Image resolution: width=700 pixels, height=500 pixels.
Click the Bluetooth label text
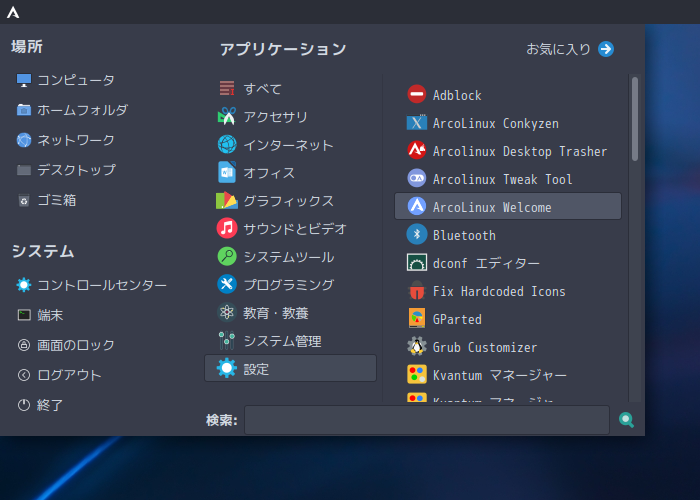tap(464, 235)
